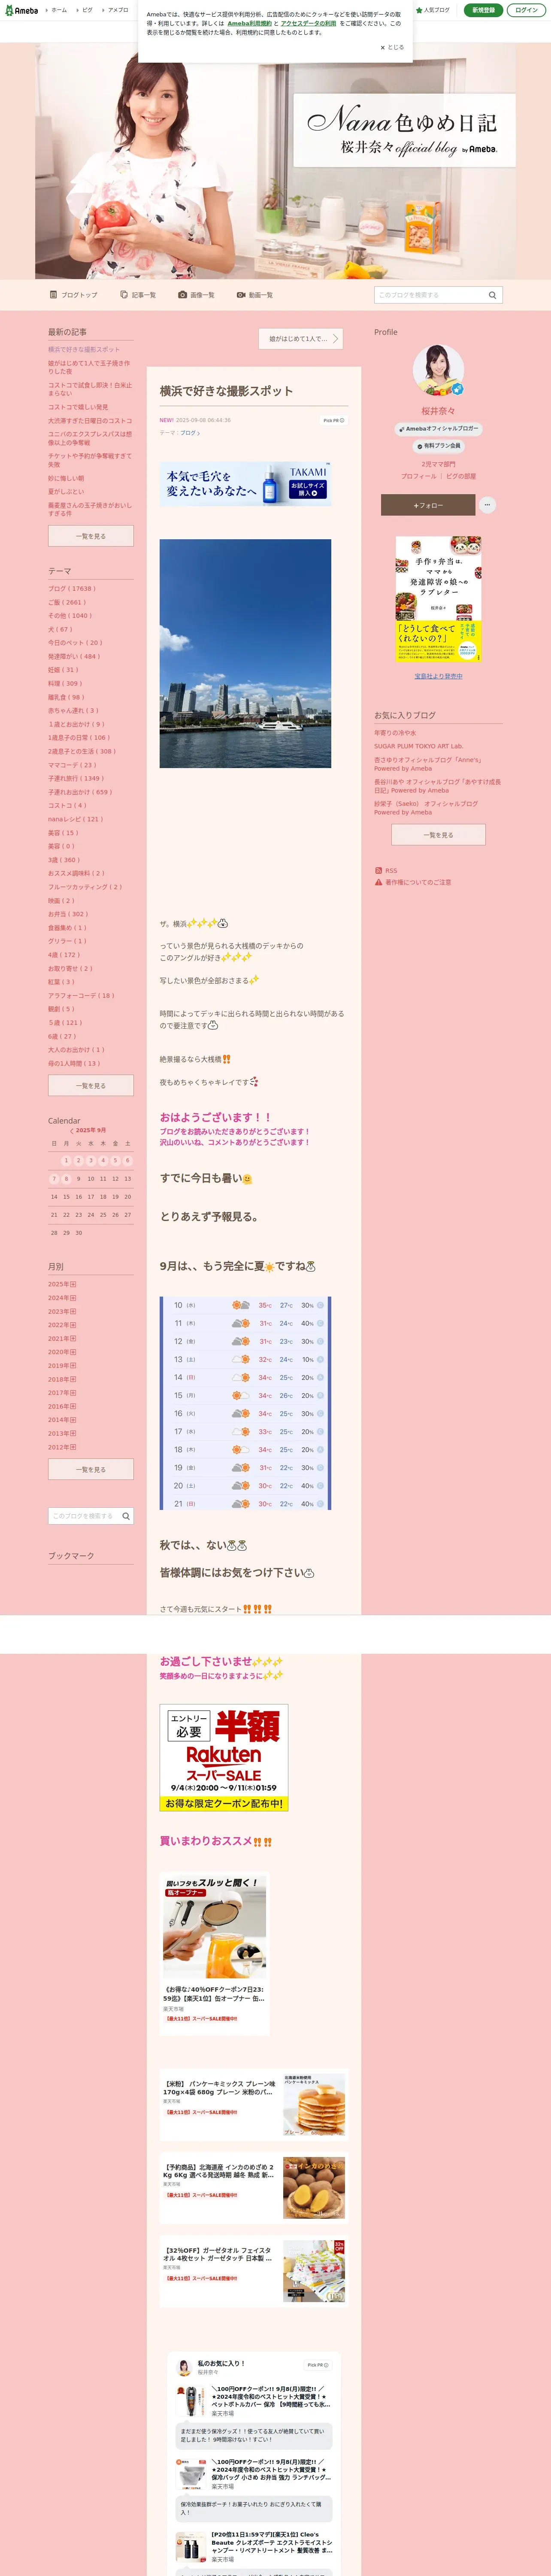Open the ellipsis menu beside フォロー
Image resolution: width=551 pixels, height=2576 pixels.
487,505
